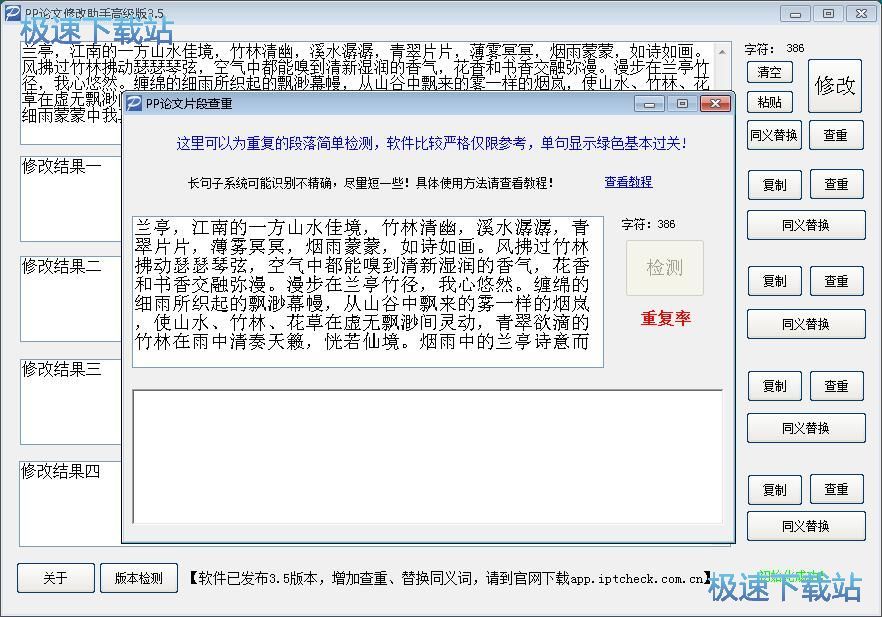Click the red 重复率 repeat-rate indicator

pos(664,319)
